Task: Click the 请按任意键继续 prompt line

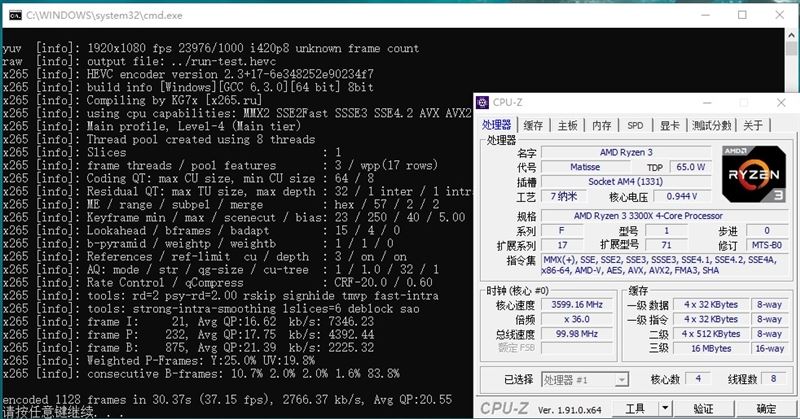Action: 63,412
